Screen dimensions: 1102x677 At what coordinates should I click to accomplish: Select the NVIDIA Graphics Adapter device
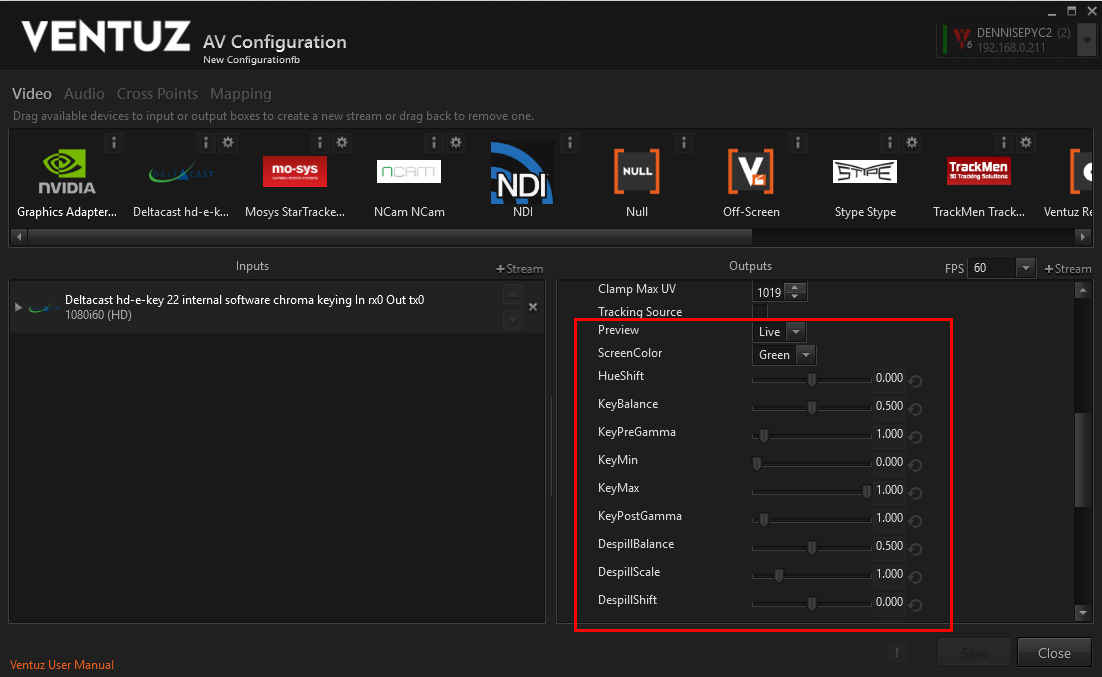click(67, 174)
